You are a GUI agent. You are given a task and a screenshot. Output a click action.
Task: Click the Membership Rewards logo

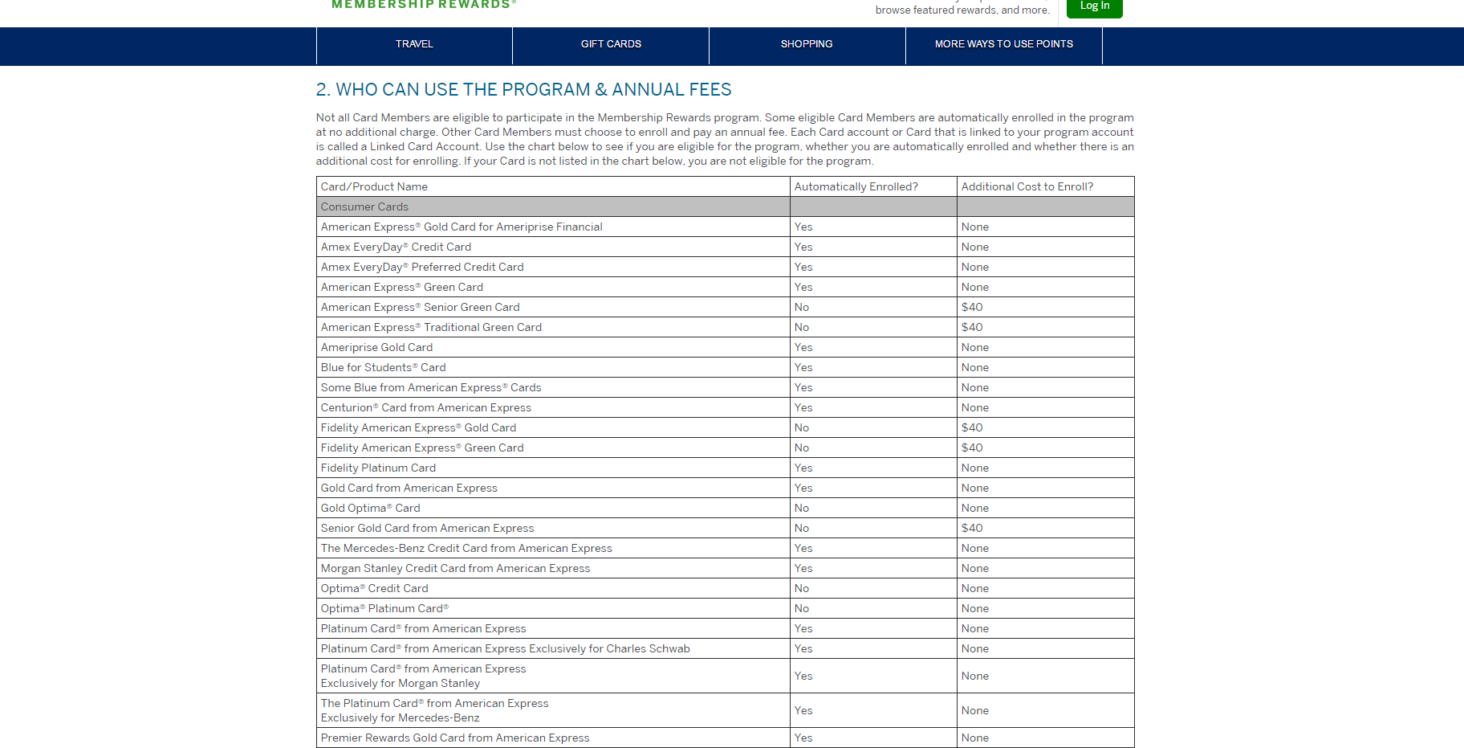click(423, 4)
